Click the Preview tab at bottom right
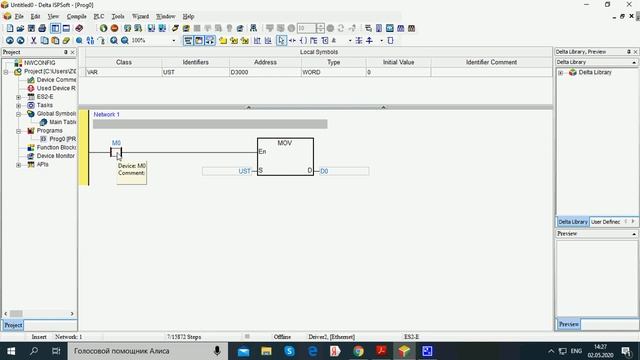The height and width of the screenshot is (360, 640). (569, 324)
